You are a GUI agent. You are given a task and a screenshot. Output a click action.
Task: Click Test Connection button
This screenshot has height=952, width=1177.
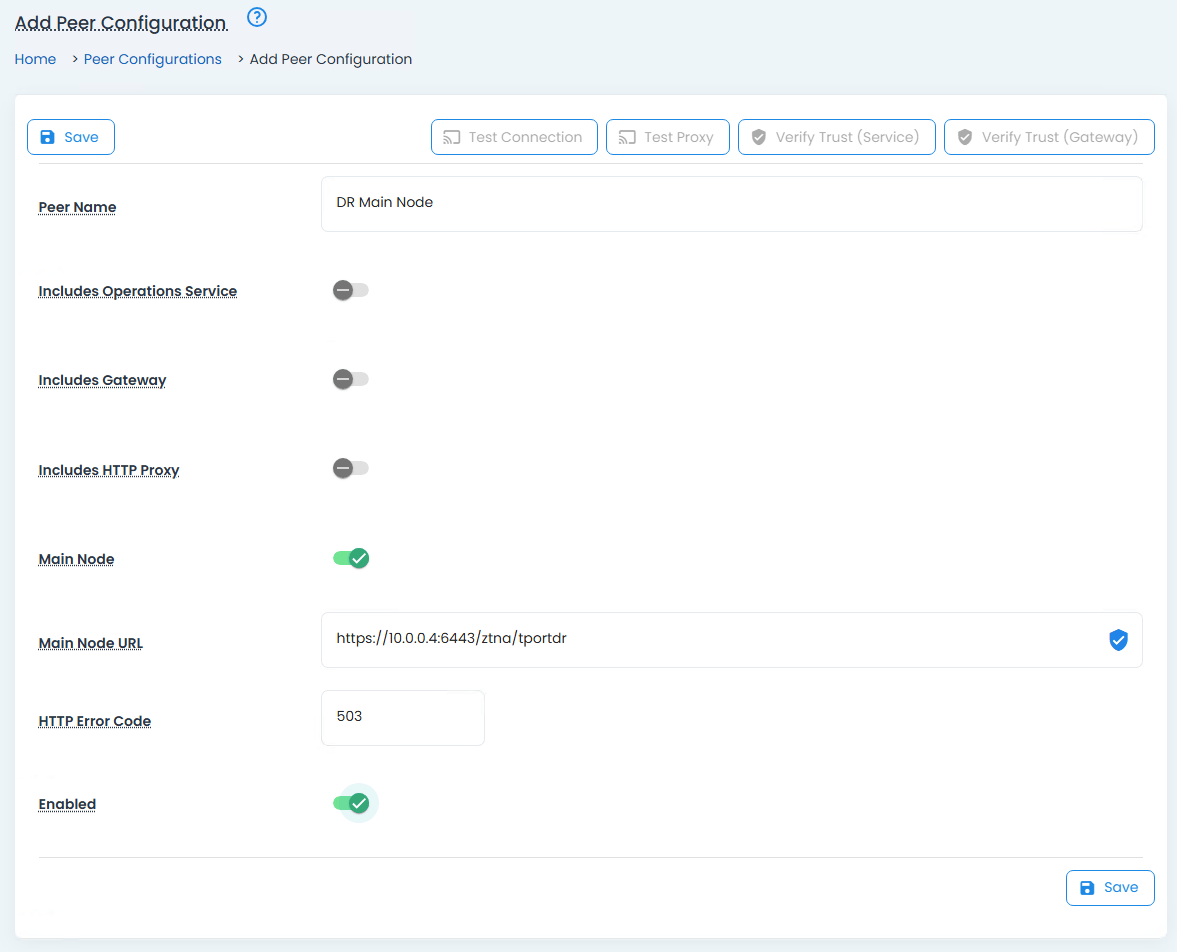514,137
